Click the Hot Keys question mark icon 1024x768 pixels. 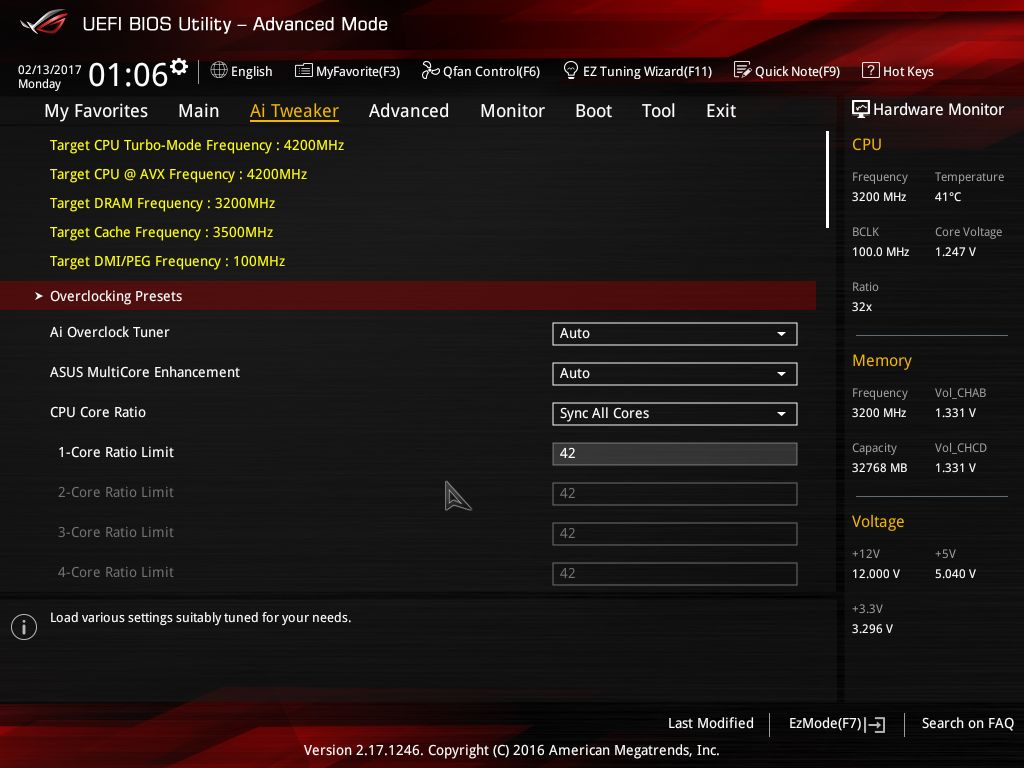[x=870, y=70]
